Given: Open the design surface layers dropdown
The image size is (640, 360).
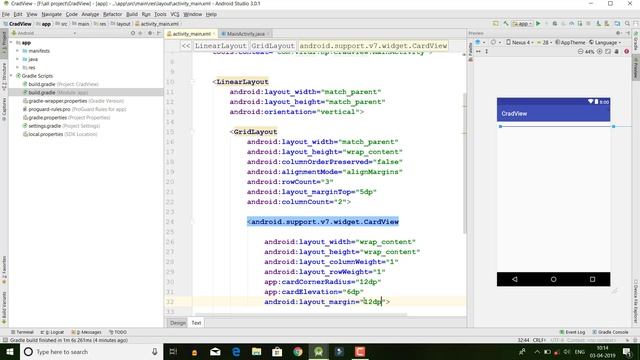Looking at the screenshot, I should (x=480, y=42).
